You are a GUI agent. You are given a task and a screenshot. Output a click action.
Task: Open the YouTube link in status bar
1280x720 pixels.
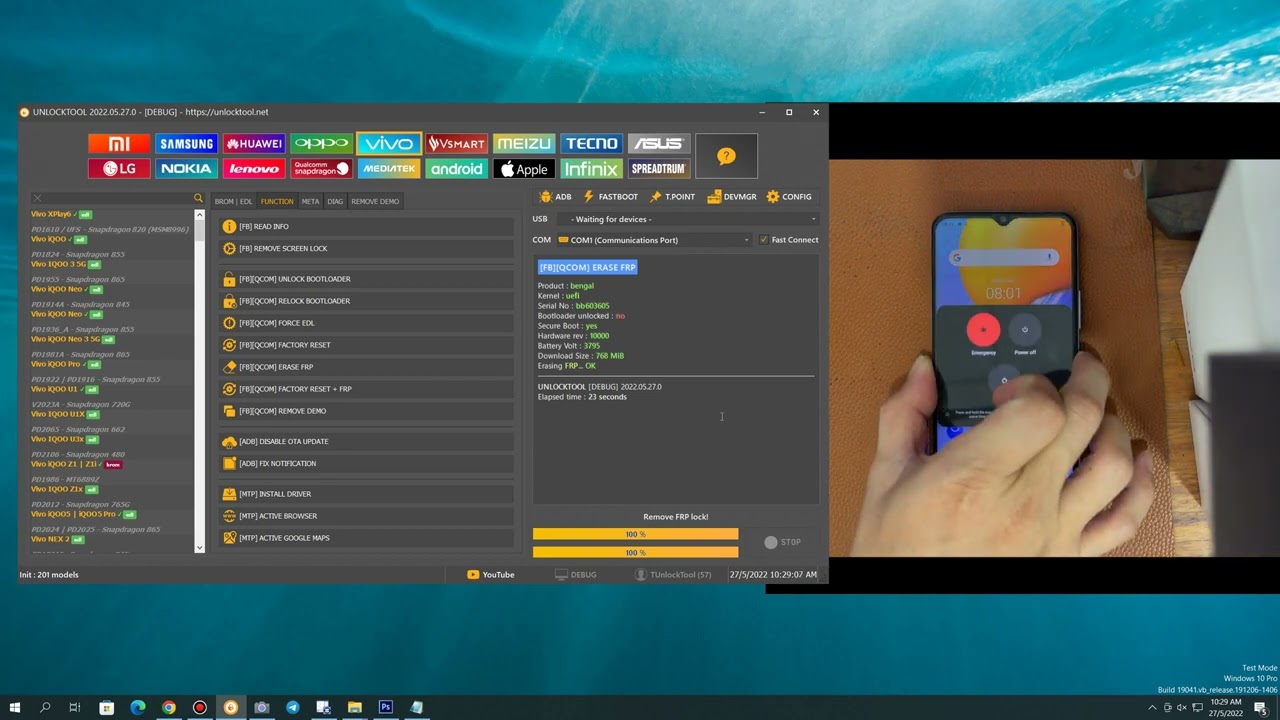click(x=491, y=575)
